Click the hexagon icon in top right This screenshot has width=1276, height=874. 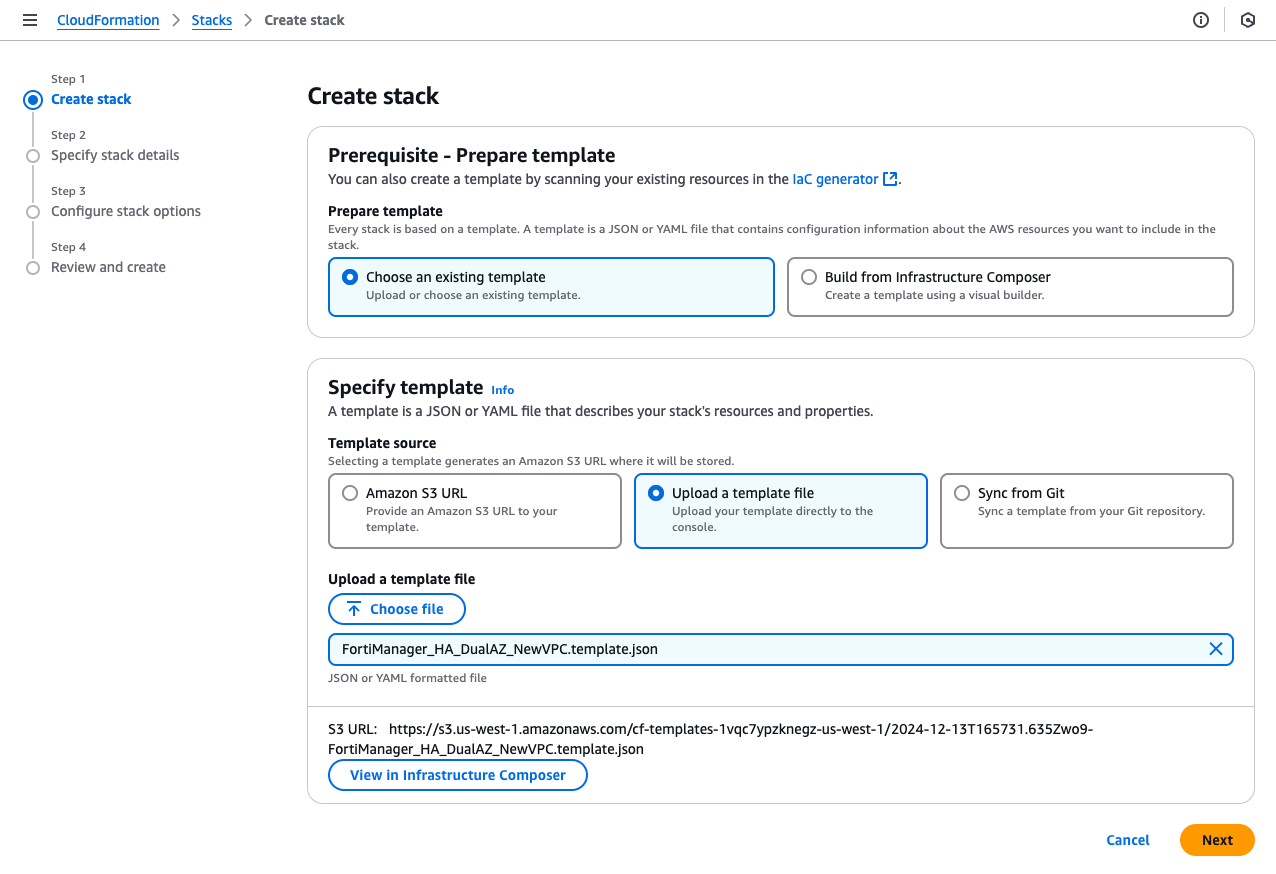[x=1248, y=20]
